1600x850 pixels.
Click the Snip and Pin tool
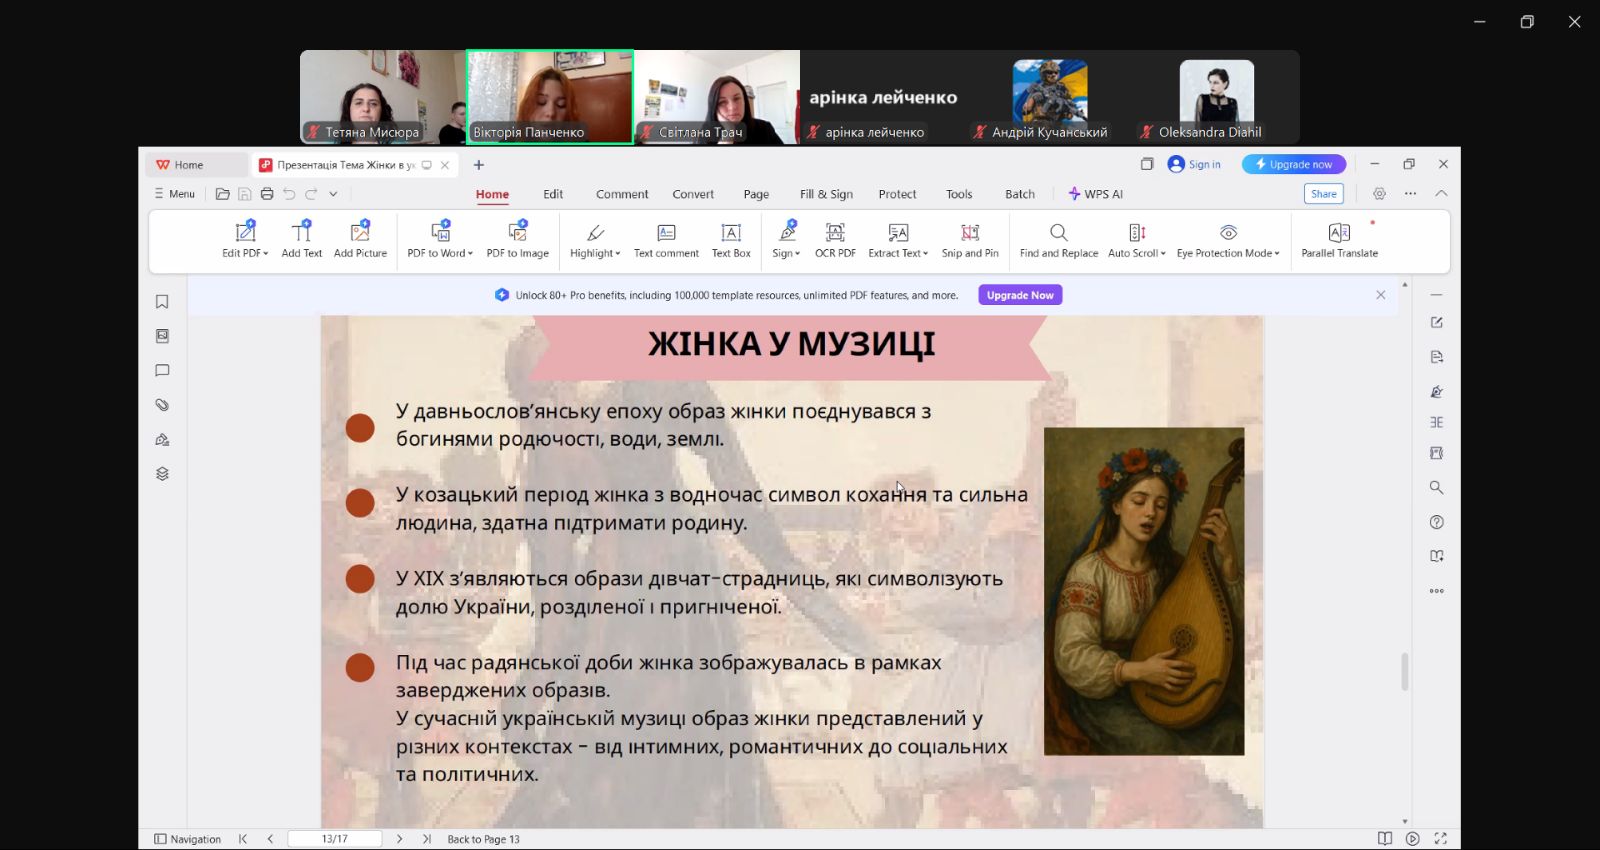point(969,233)
